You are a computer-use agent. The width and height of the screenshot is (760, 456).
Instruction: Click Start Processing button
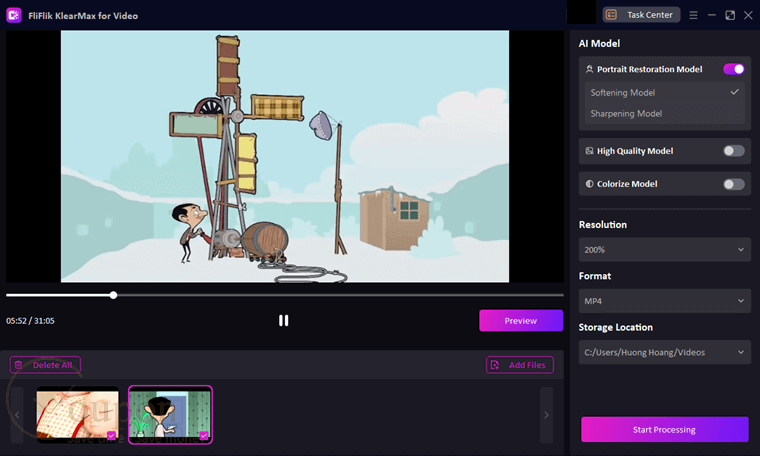tap(665, 429)
